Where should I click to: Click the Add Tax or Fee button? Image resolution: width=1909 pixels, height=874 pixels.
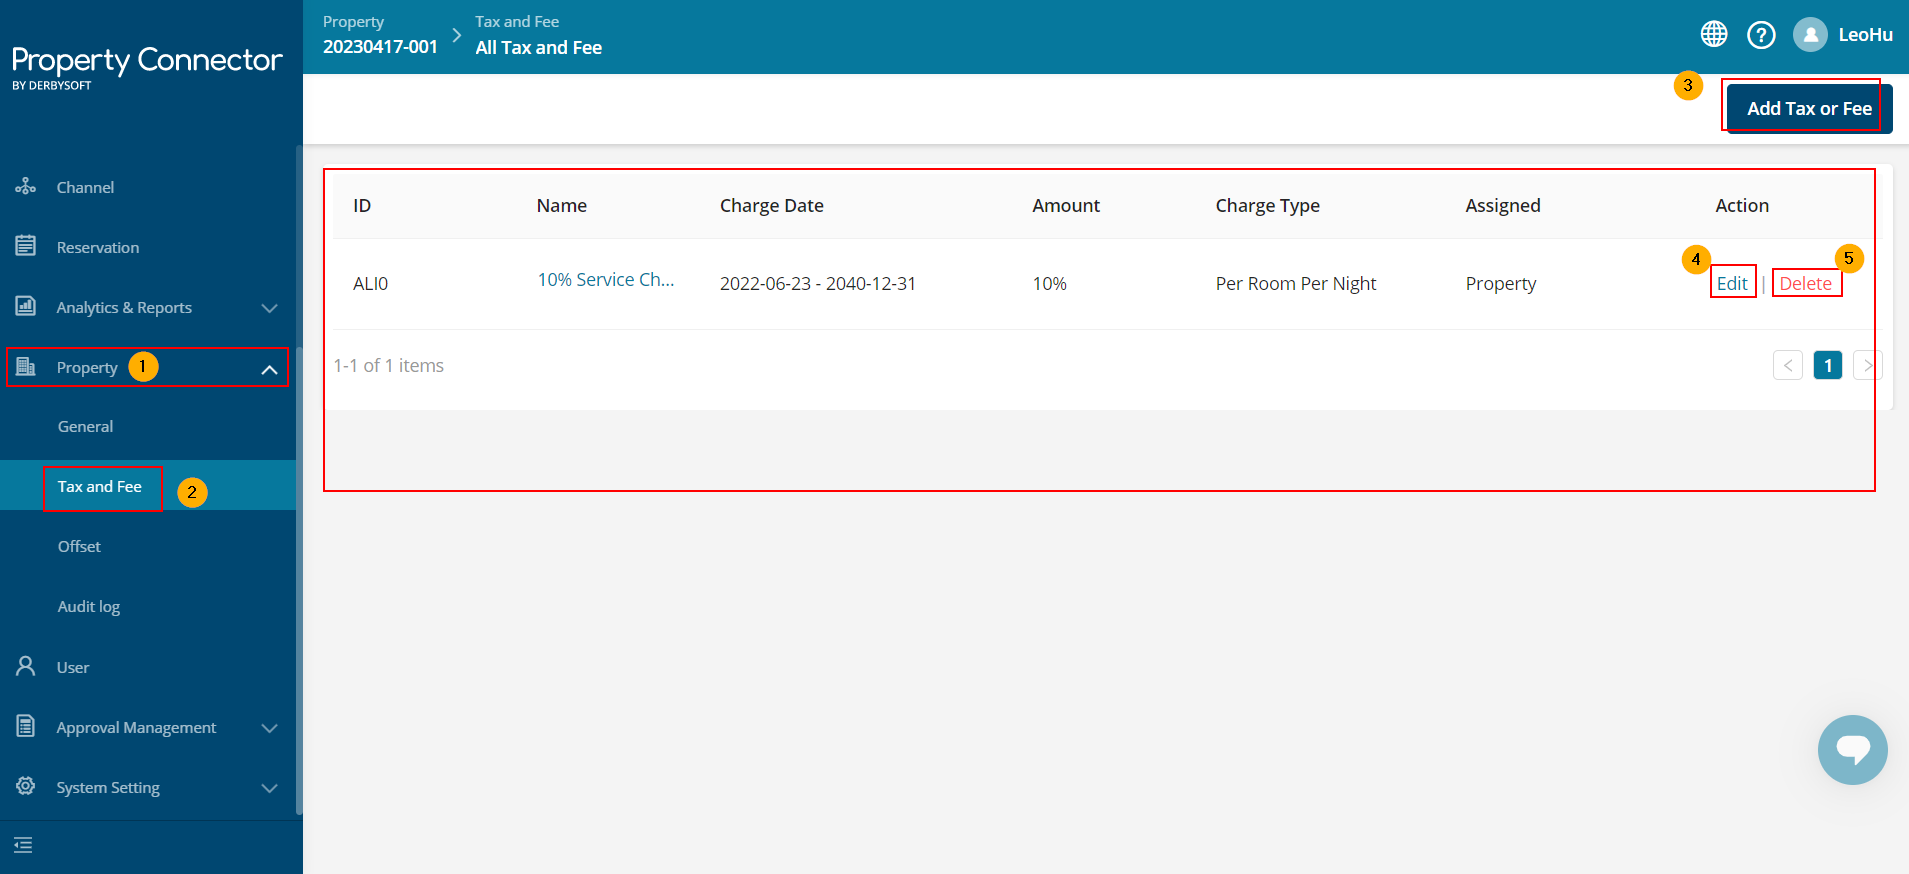(1809, 108)
